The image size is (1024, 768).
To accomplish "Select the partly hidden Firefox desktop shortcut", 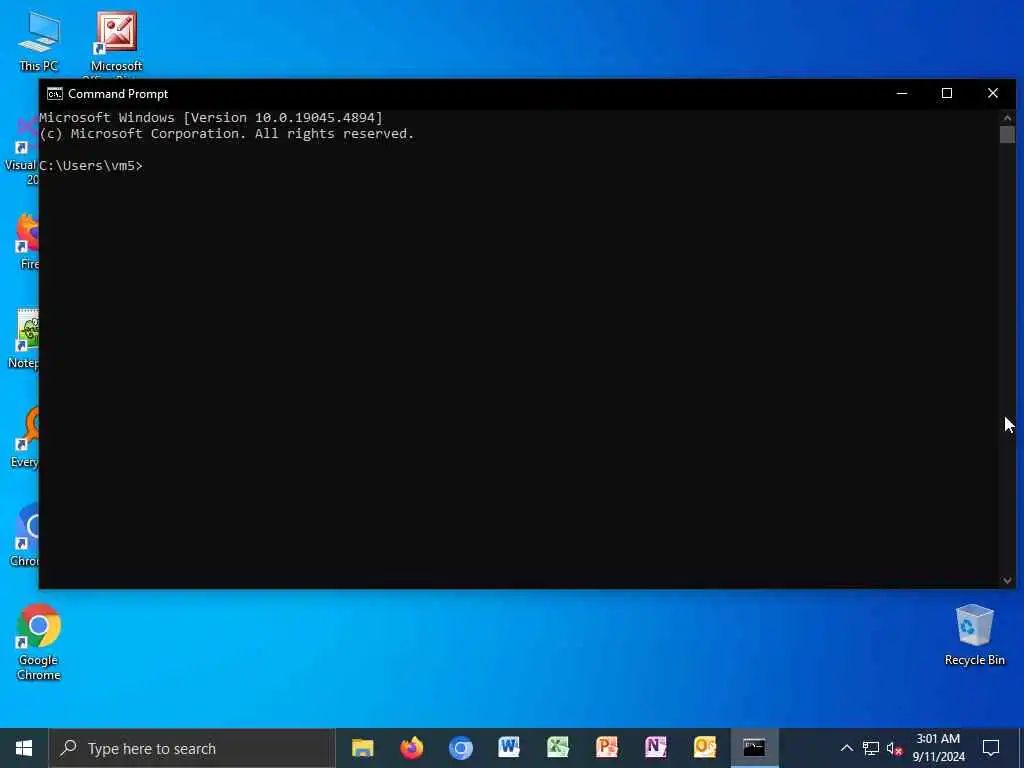I will [x=28, y=242].
